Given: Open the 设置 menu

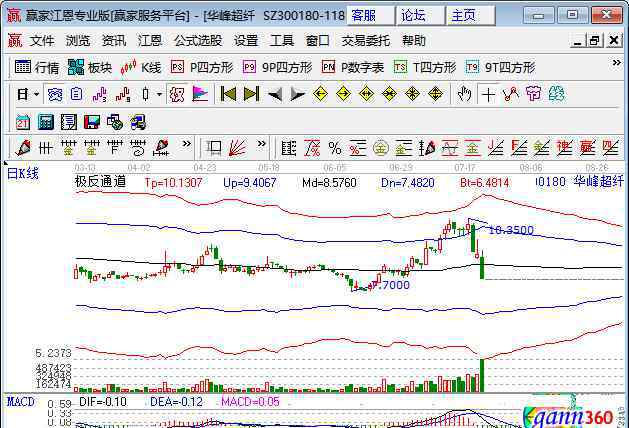Looking at the screenshot, I should pyautogui.click(x=246, y=41).
